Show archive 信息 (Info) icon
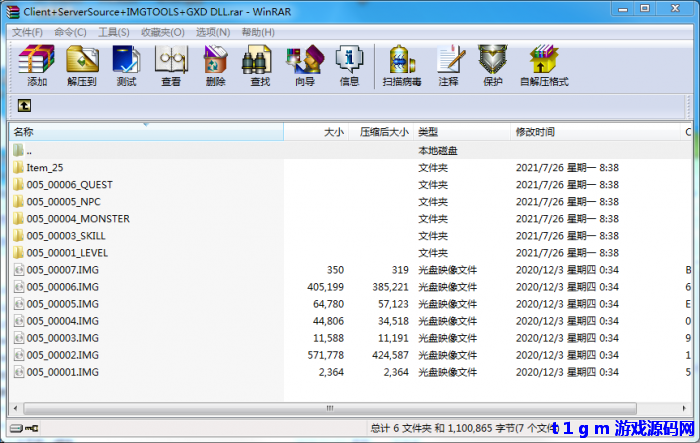The image size is (700, 443). [349, 66]
